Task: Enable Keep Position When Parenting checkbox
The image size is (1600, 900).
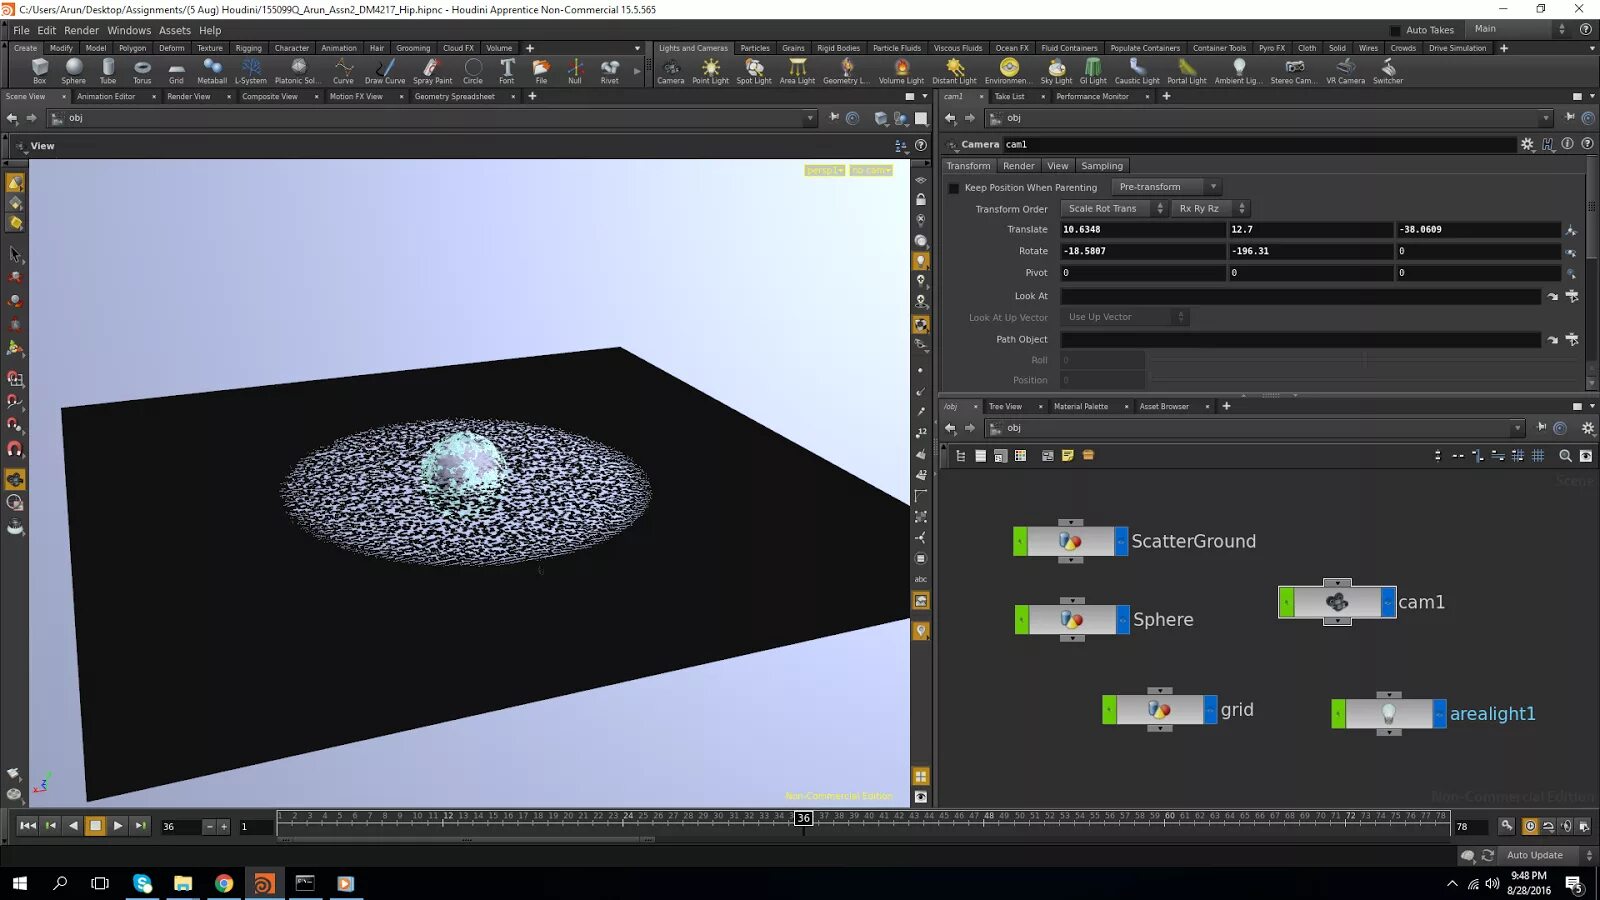Action: pyautogui.click(x=954, y=188)
